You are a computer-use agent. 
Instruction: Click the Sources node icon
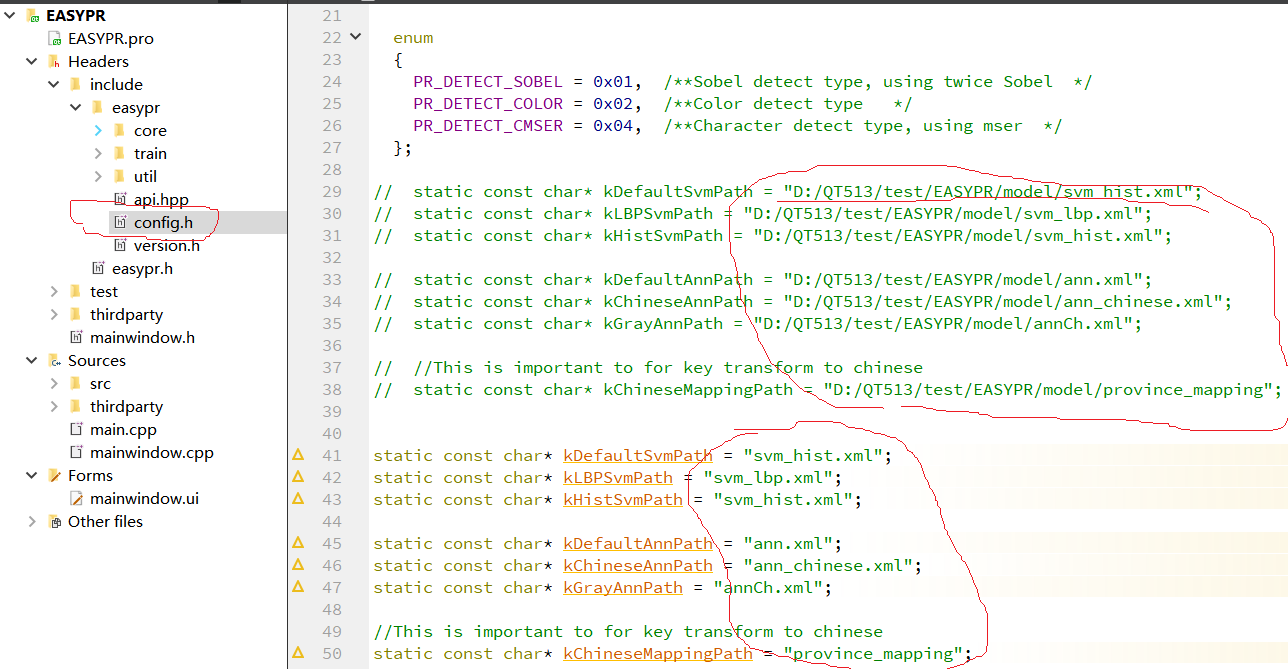pyautogui.click(x=53, y=360)
